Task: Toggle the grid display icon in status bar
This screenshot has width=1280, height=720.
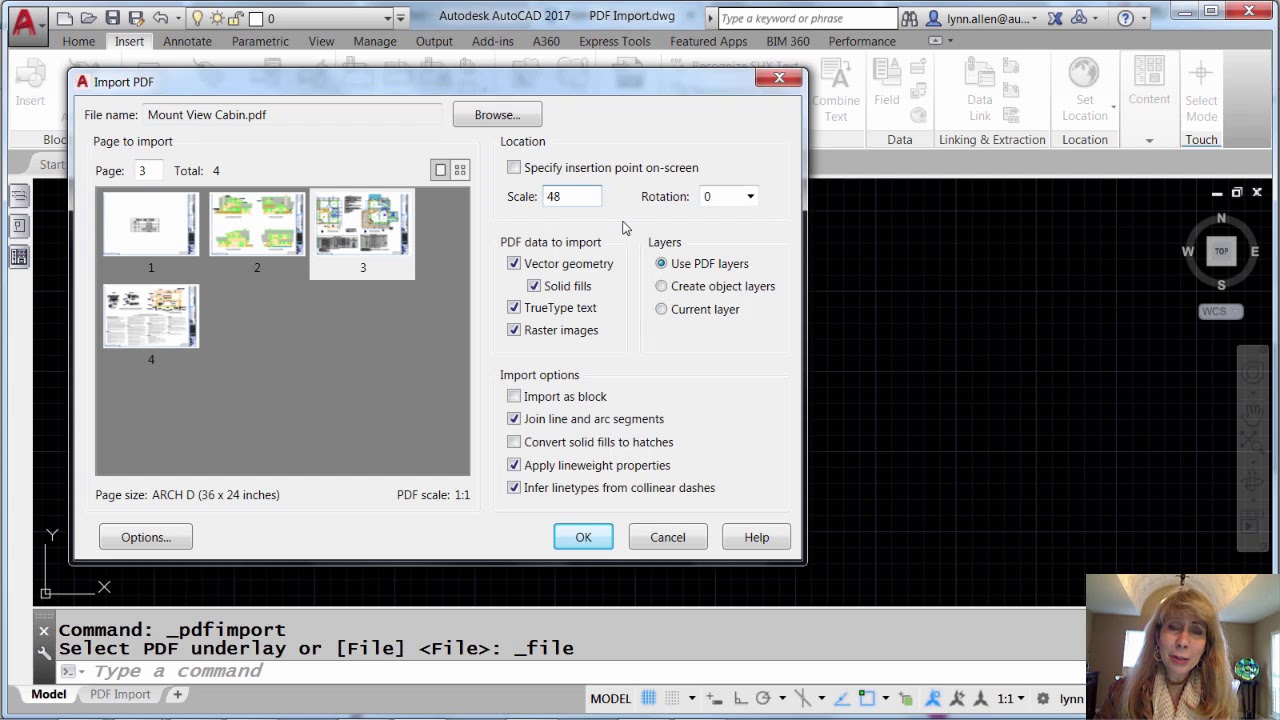Action: point(648,698)
